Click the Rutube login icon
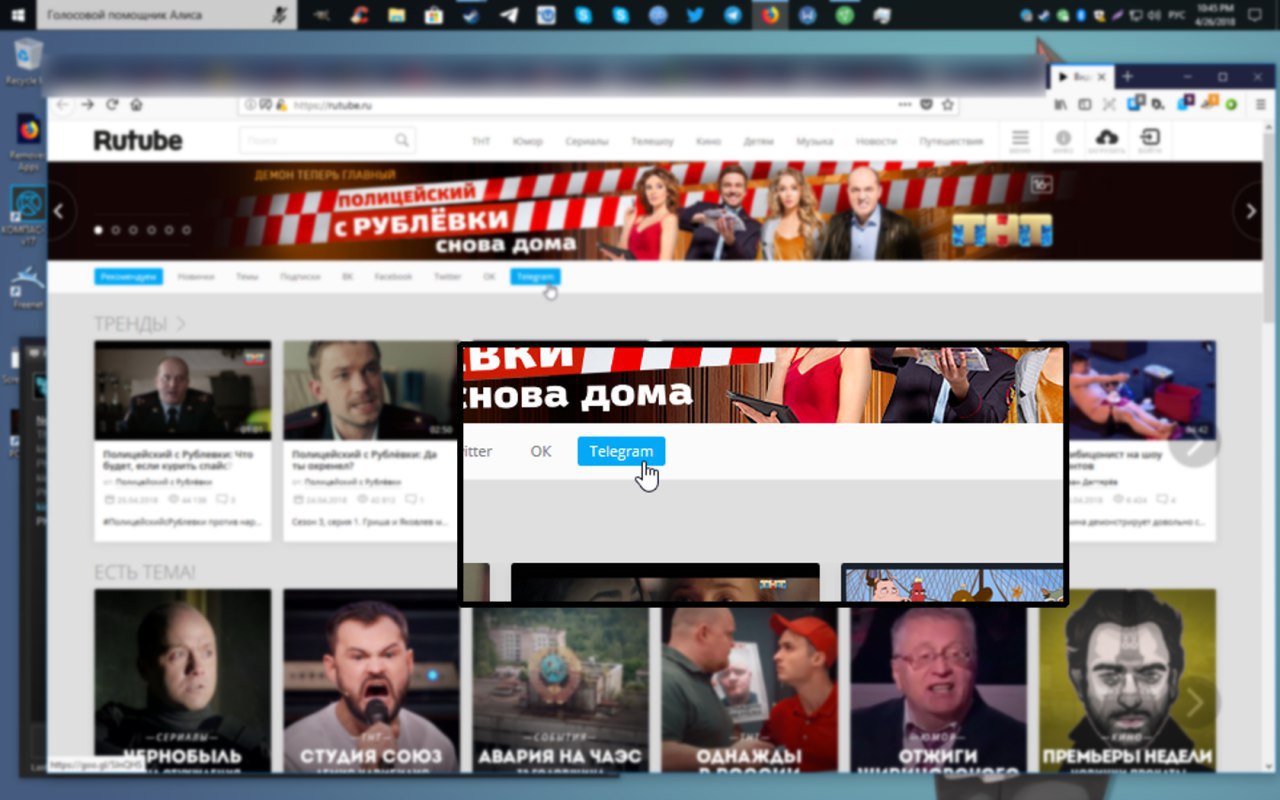1280x800 pixels. coord(1150,138)
